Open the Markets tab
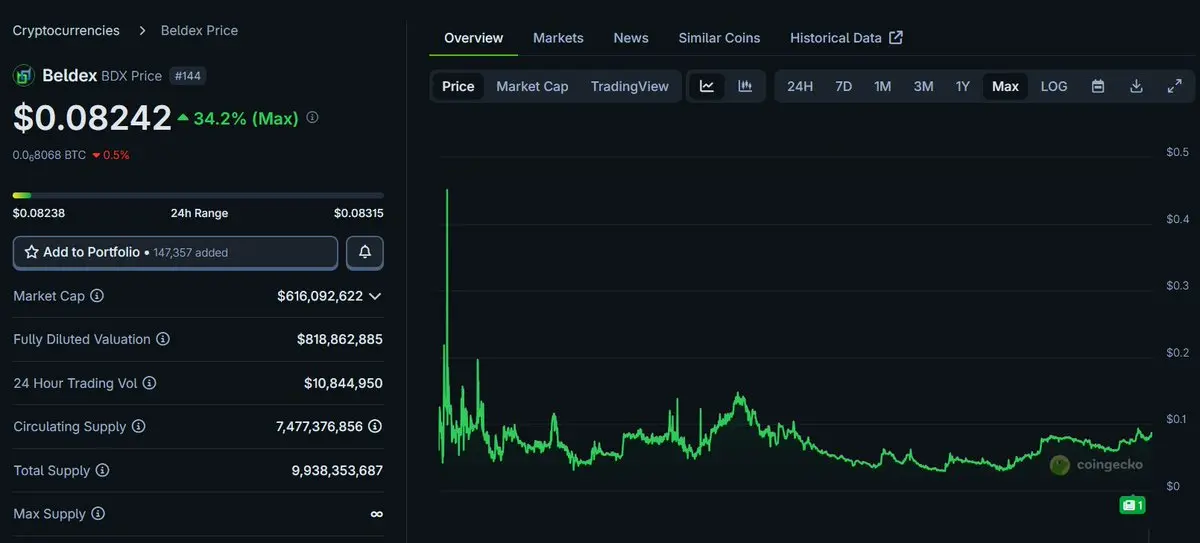This screenshot has width=1200, height=543. pyautogui.click(x=558, y=38)
